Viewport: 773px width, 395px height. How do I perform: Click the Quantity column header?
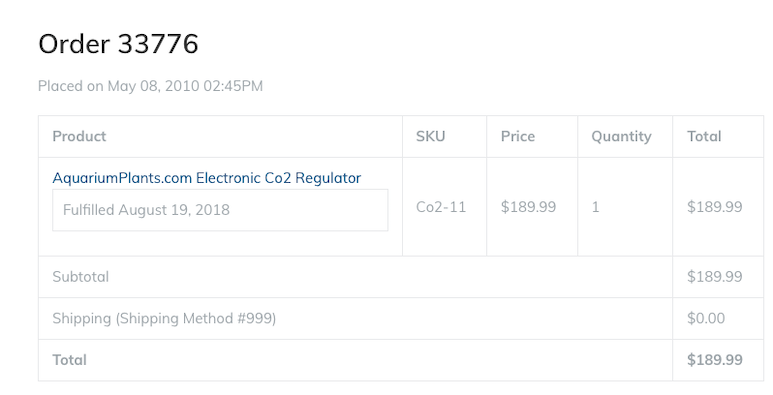pos(621,137)
